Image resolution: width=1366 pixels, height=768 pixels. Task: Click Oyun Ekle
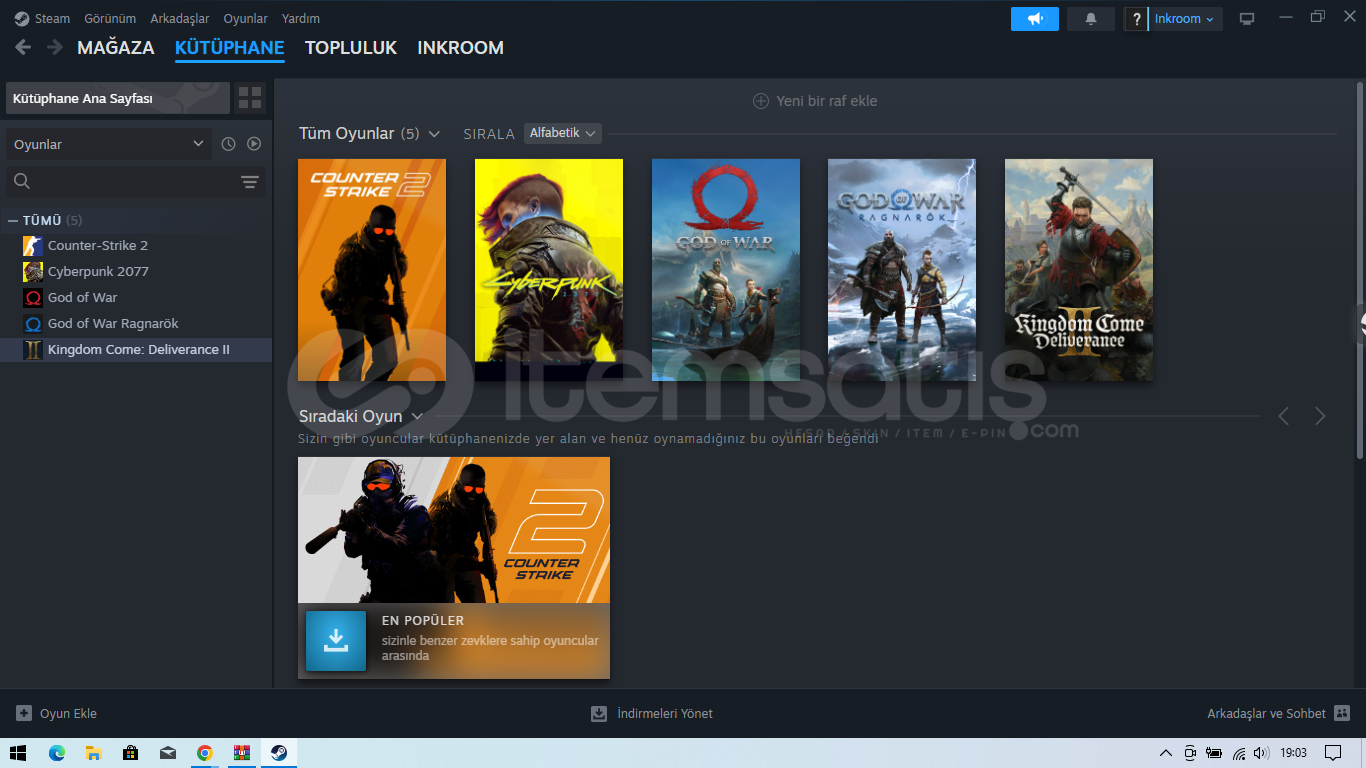57,713
